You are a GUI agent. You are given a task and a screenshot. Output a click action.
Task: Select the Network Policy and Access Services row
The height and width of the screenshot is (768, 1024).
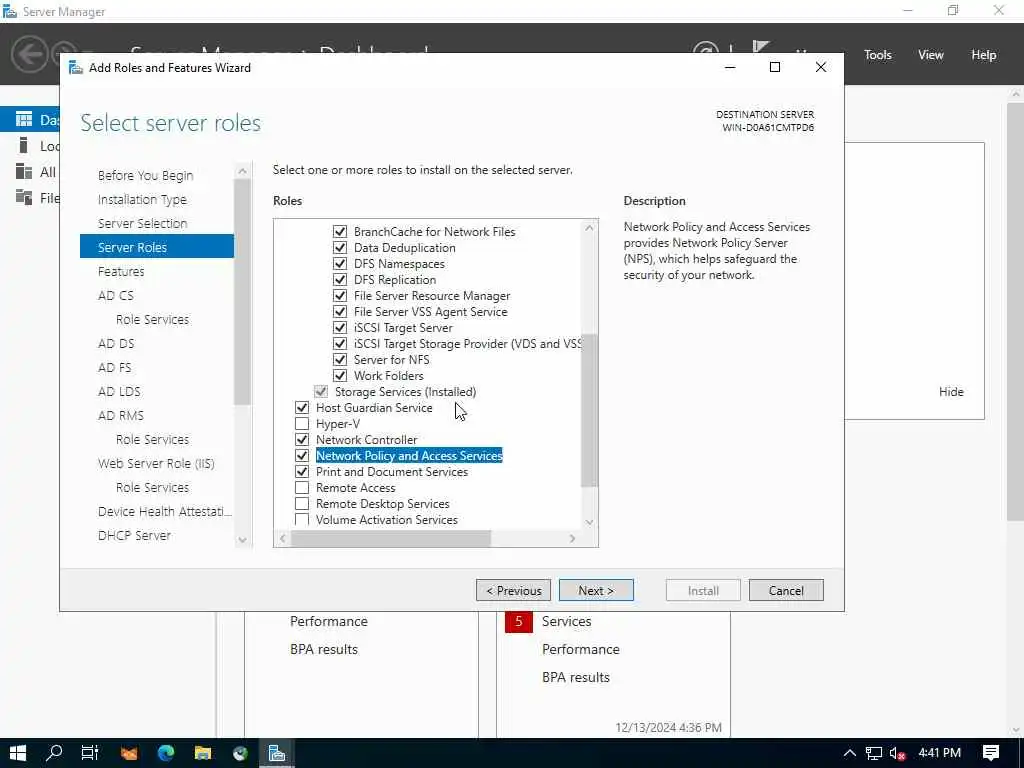click(x=409, y=455)
